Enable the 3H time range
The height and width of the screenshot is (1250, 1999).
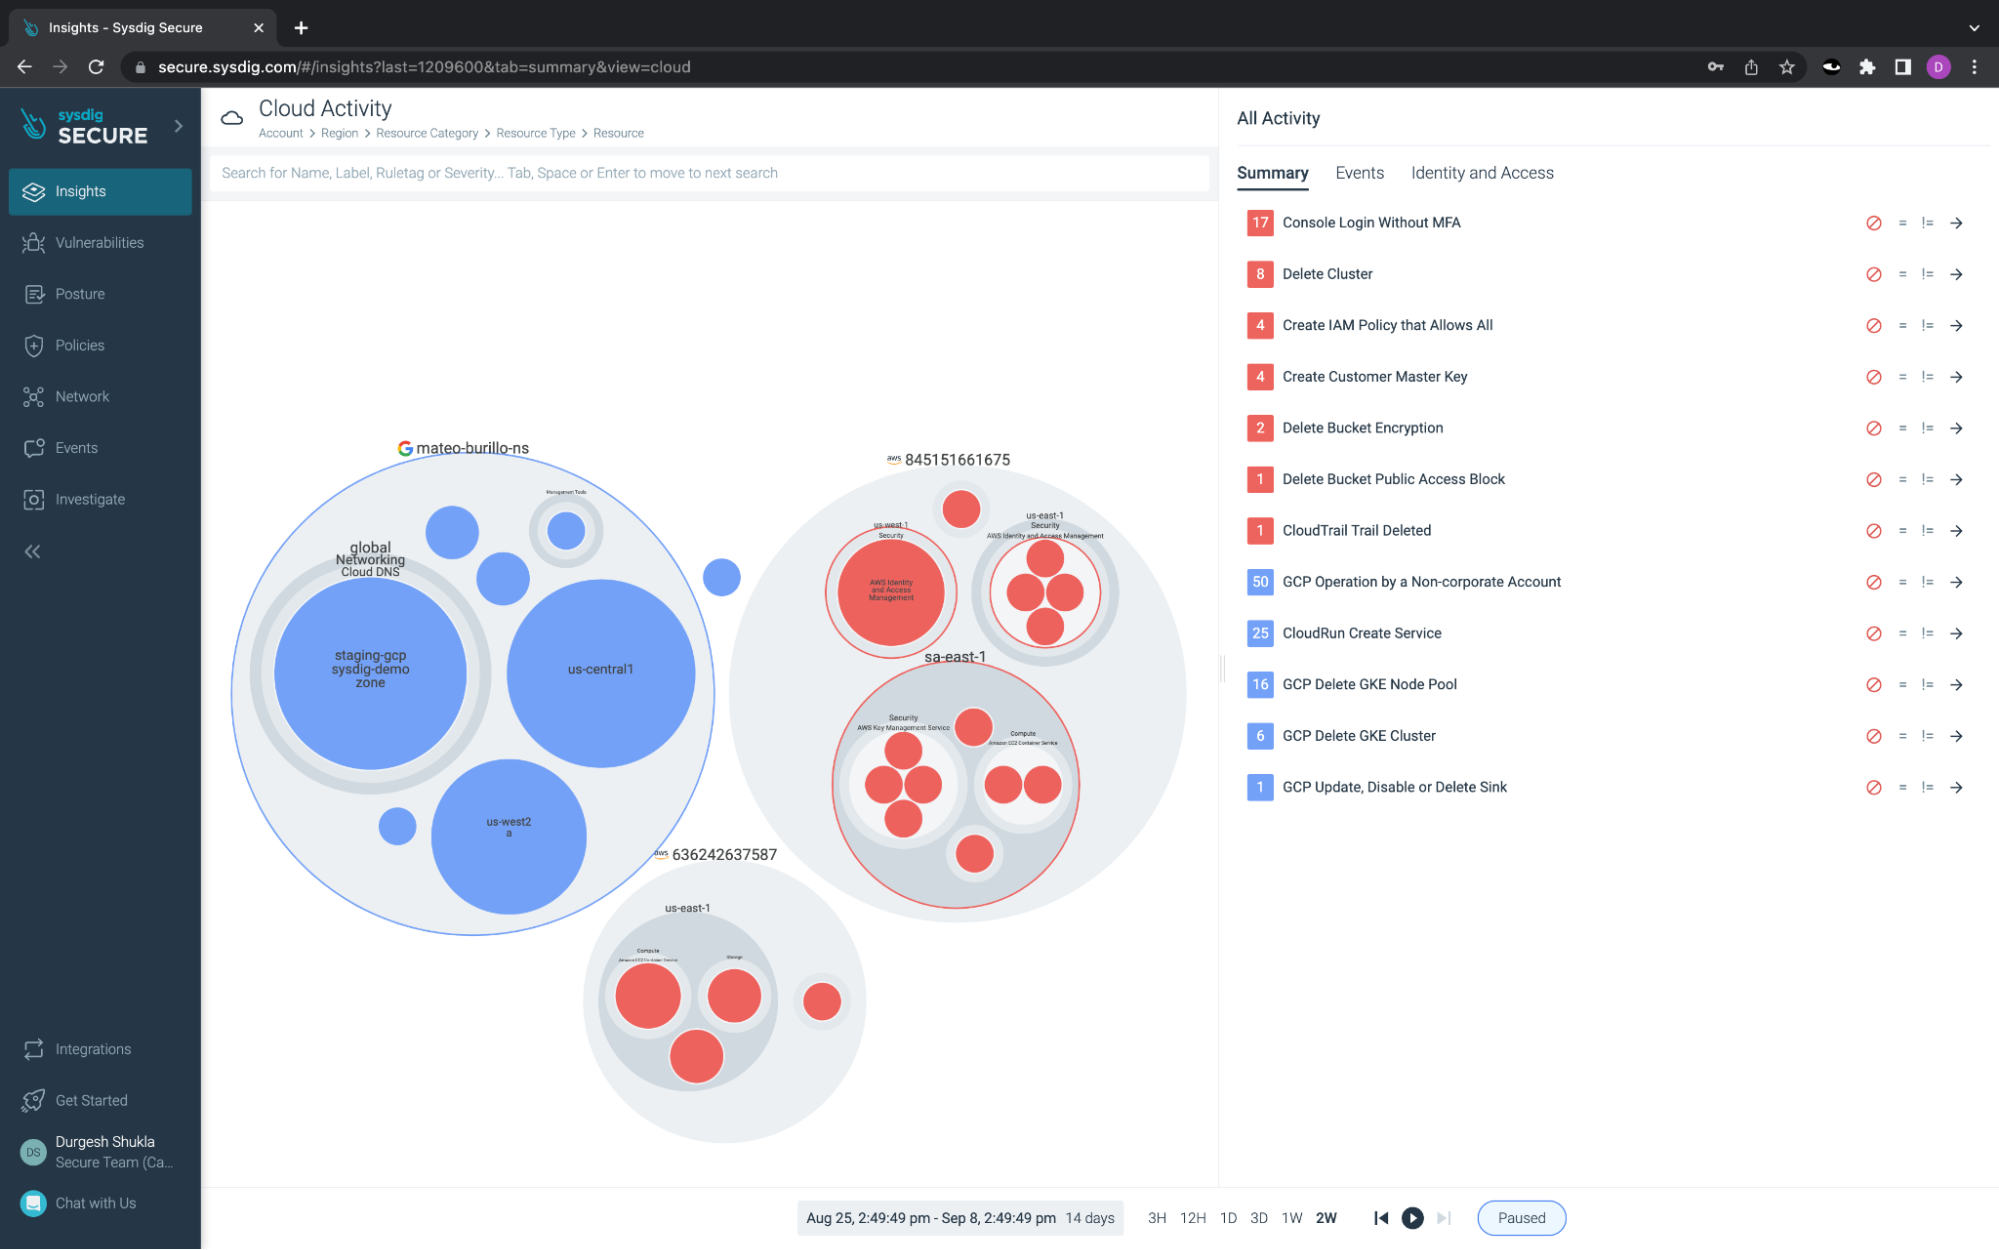(1157, 1218)
